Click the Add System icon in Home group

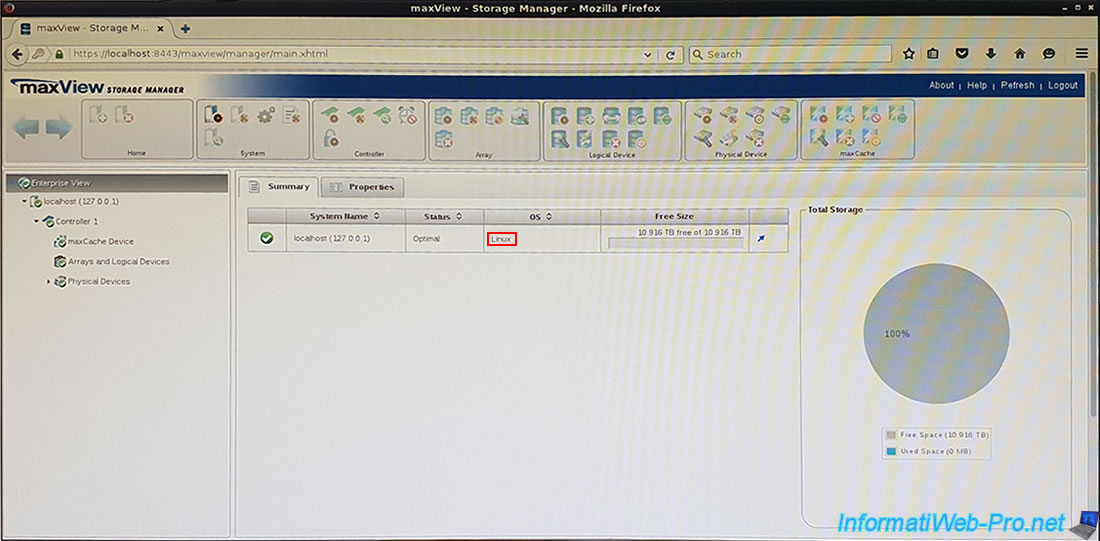[99, 116]
